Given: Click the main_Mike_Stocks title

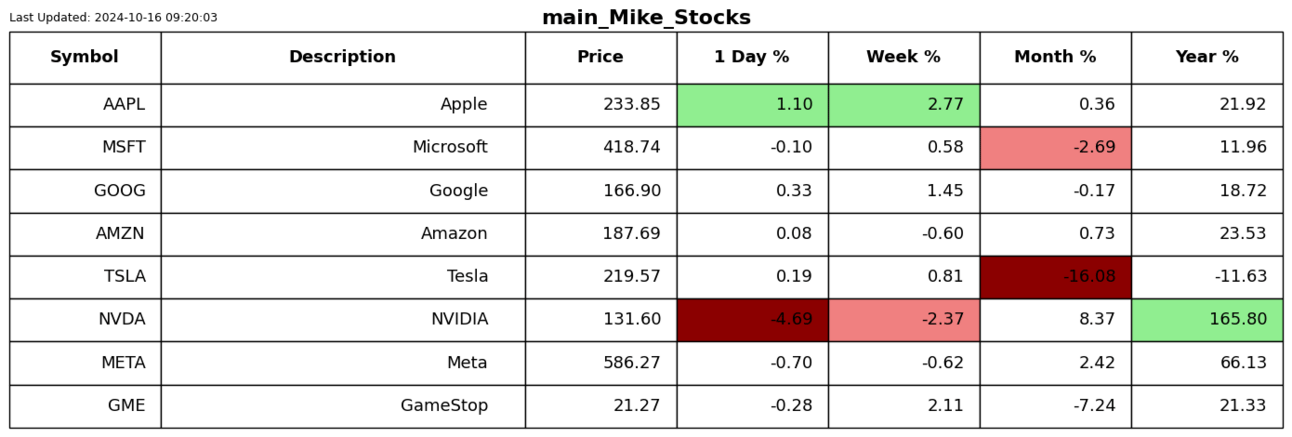Looking at the screenshot, I should click(x=646, y=18).
